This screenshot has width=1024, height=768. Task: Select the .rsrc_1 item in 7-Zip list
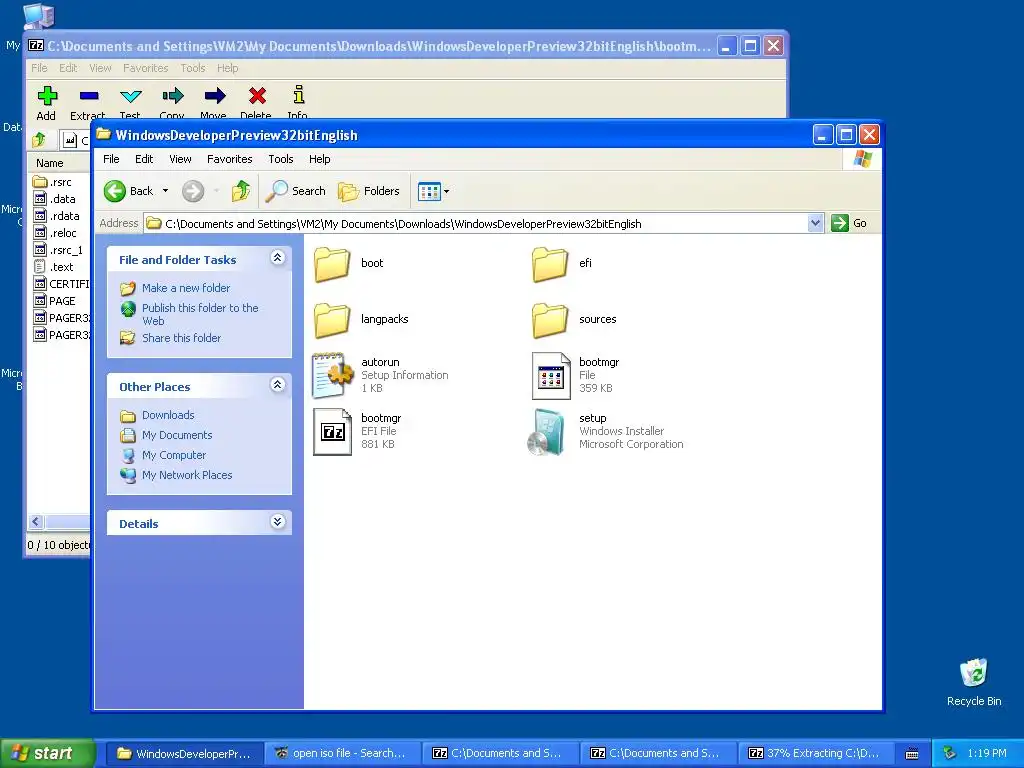[x=58, y=250]
